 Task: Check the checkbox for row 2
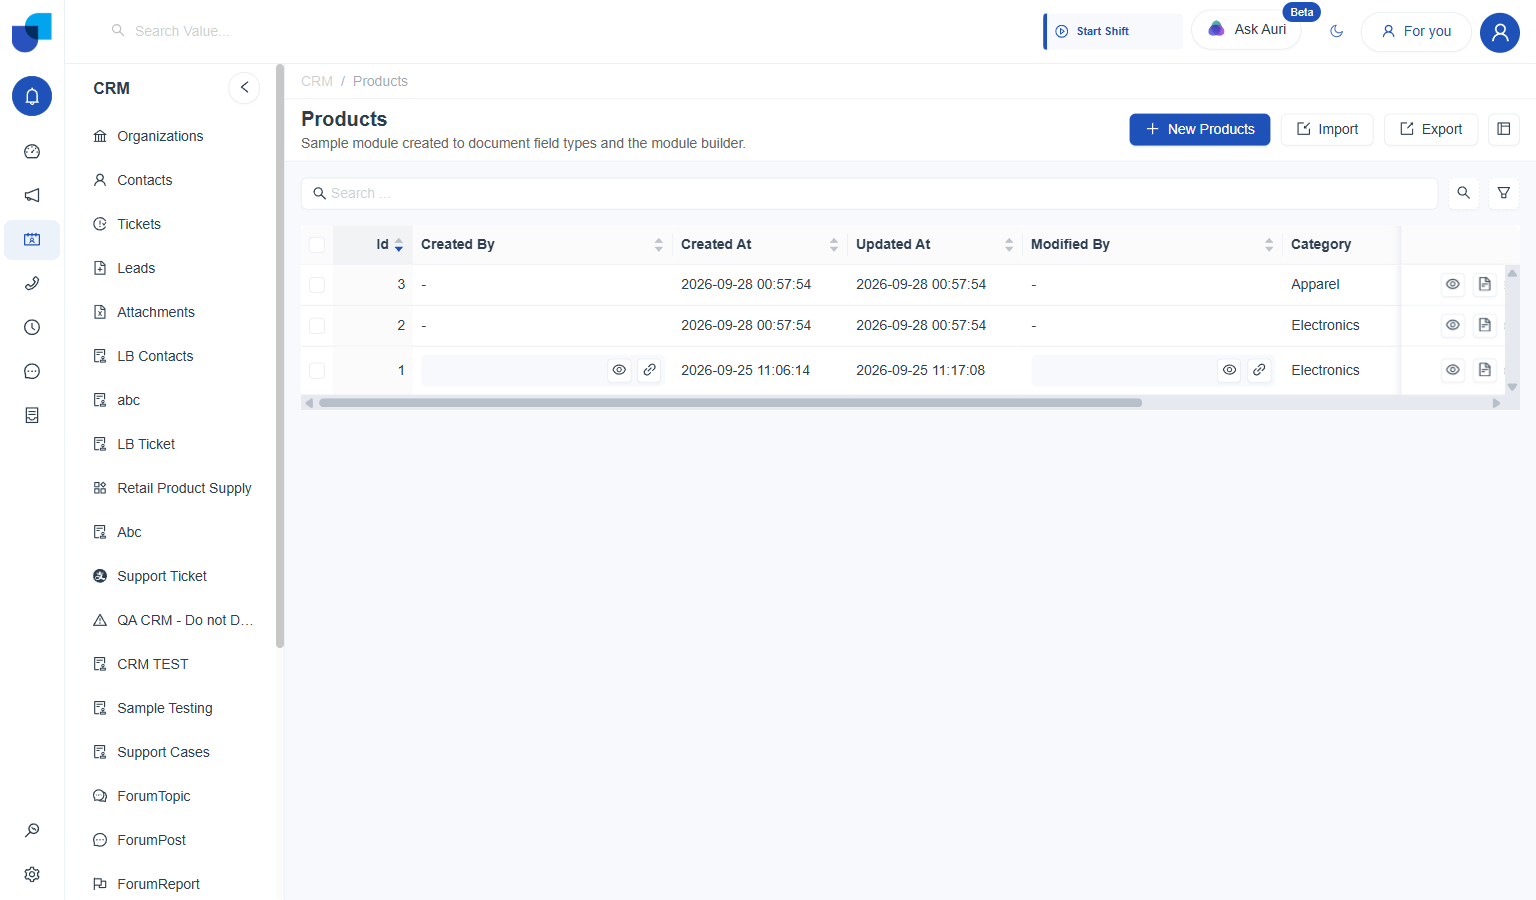pos(317,326)
